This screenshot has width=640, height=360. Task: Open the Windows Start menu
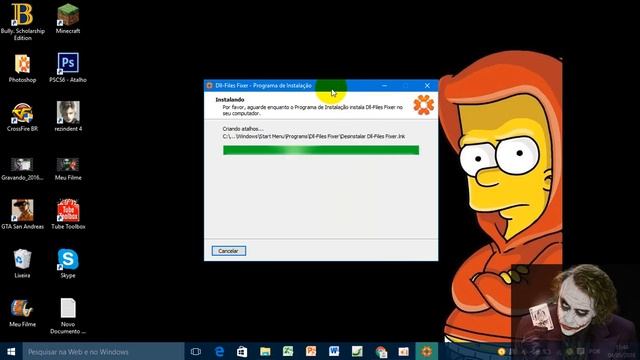click(11, 351)
